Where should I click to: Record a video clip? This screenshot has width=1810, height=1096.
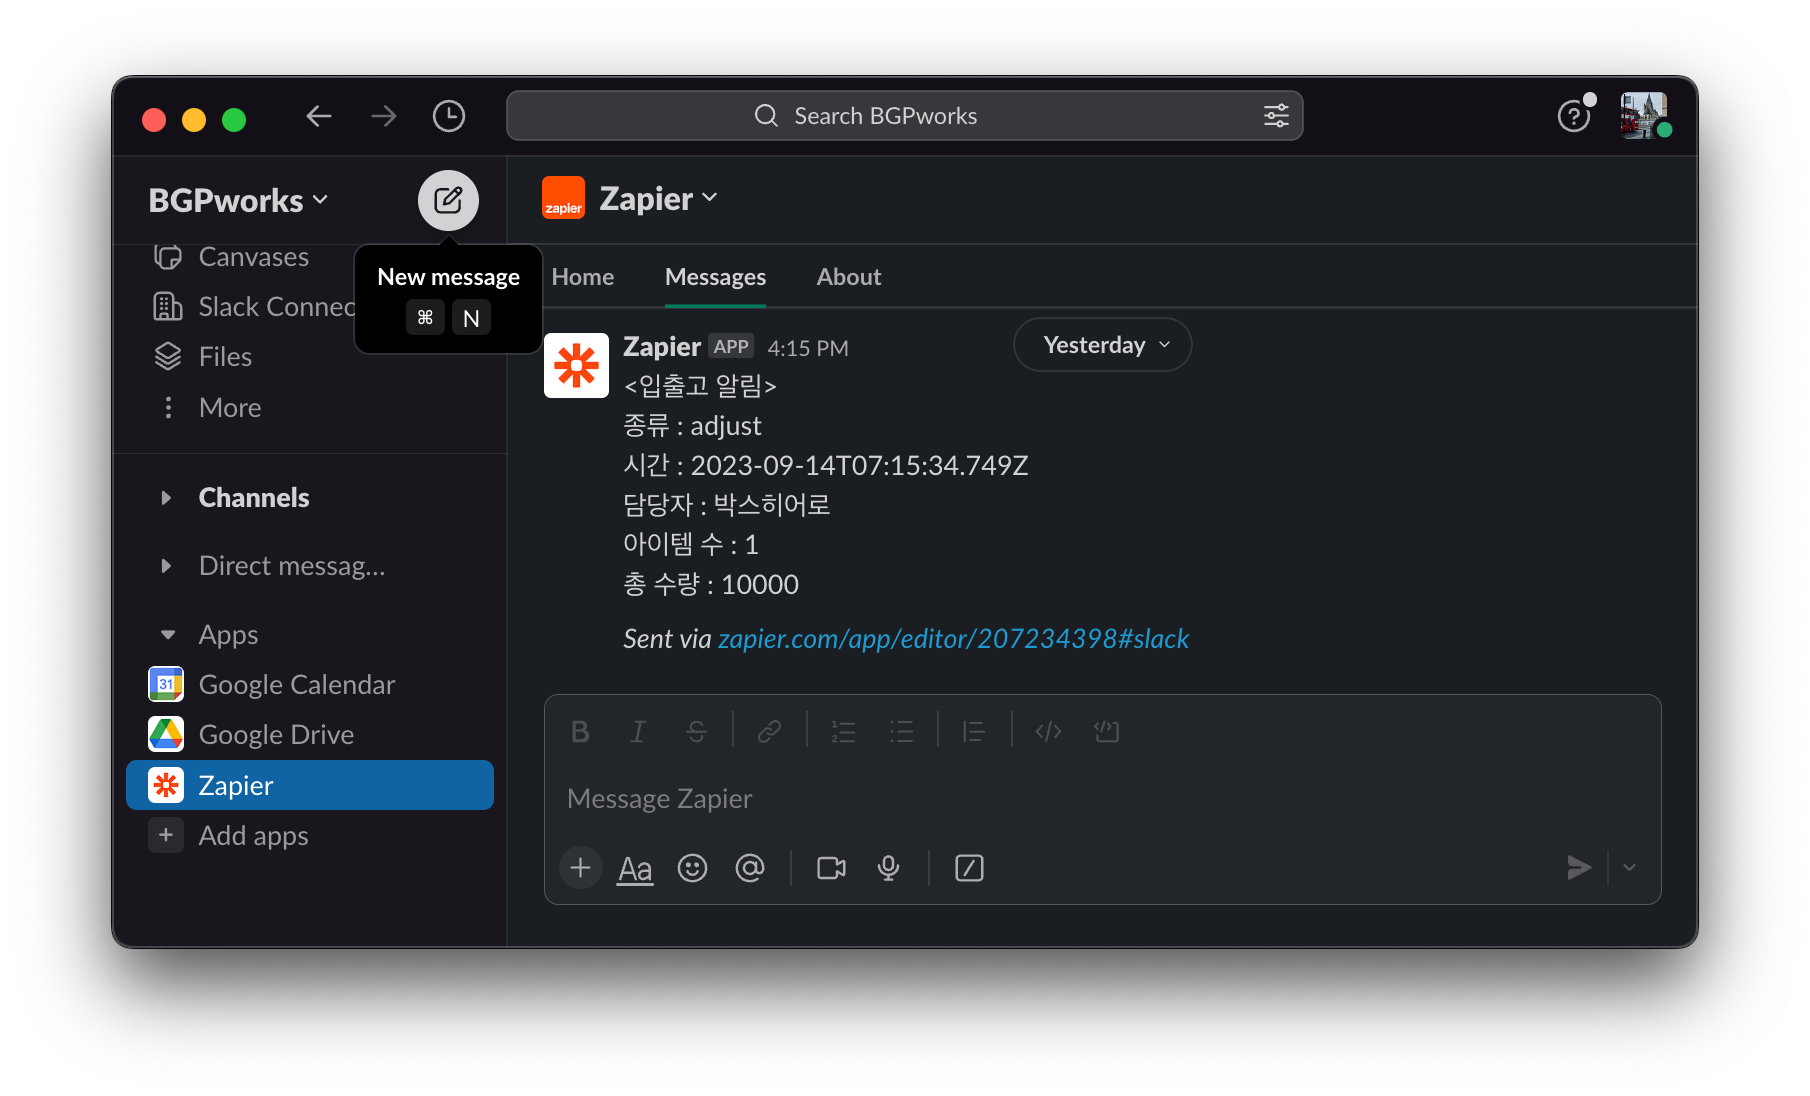[831, 868]
